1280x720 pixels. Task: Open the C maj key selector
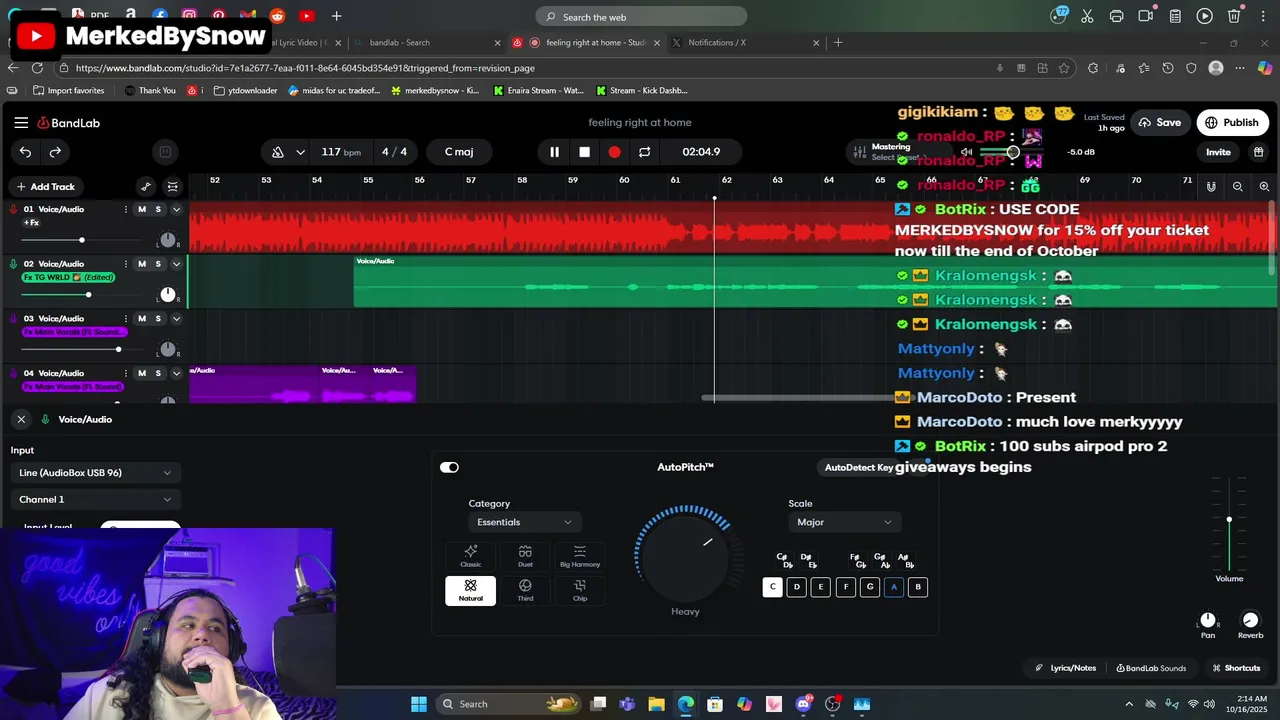point(459,152)
